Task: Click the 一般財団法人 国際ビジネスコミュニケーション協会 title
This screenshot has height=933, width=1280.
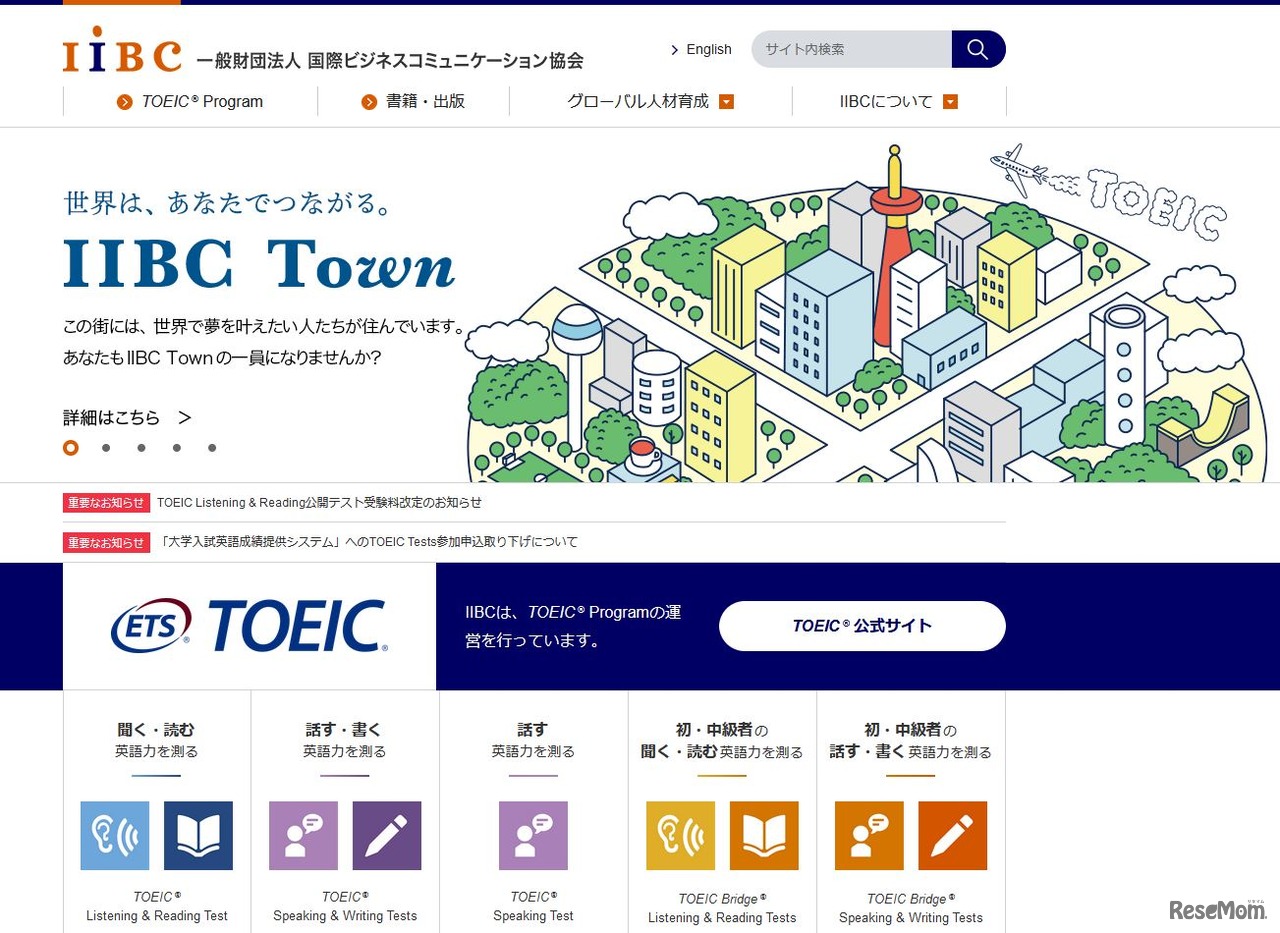Action: click(390, 61)
